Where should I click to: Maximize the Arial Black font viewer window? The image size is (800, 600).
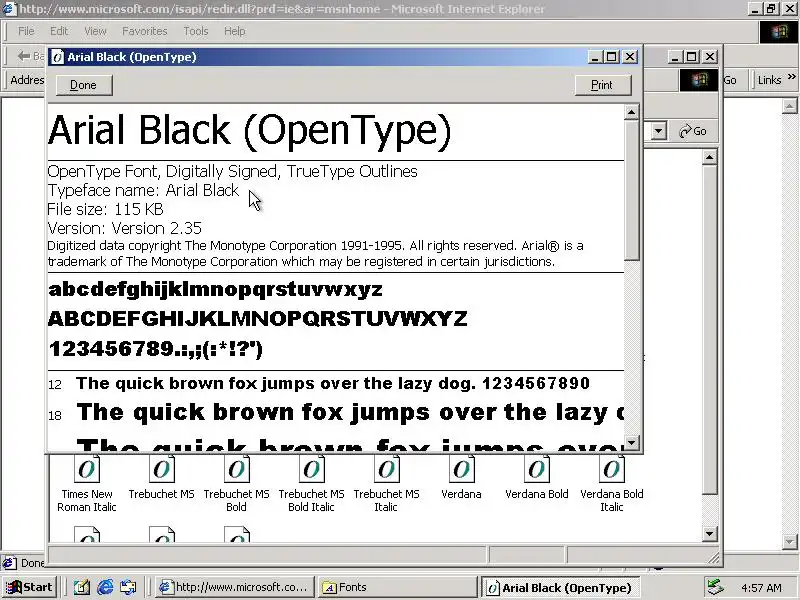click(x=611, y=57)
